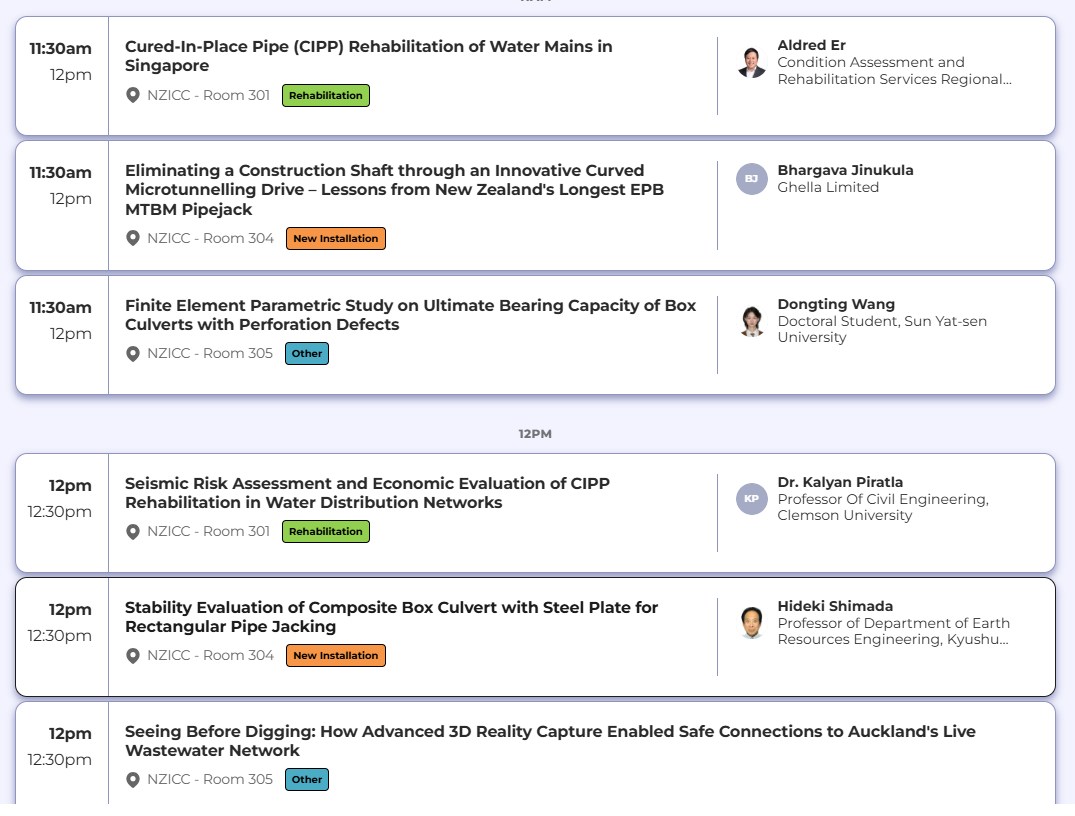The width and height of the screenshot is (1075, 816).
Task: Open Aldred Er's profile photo
Action: [x=752, y=62]
